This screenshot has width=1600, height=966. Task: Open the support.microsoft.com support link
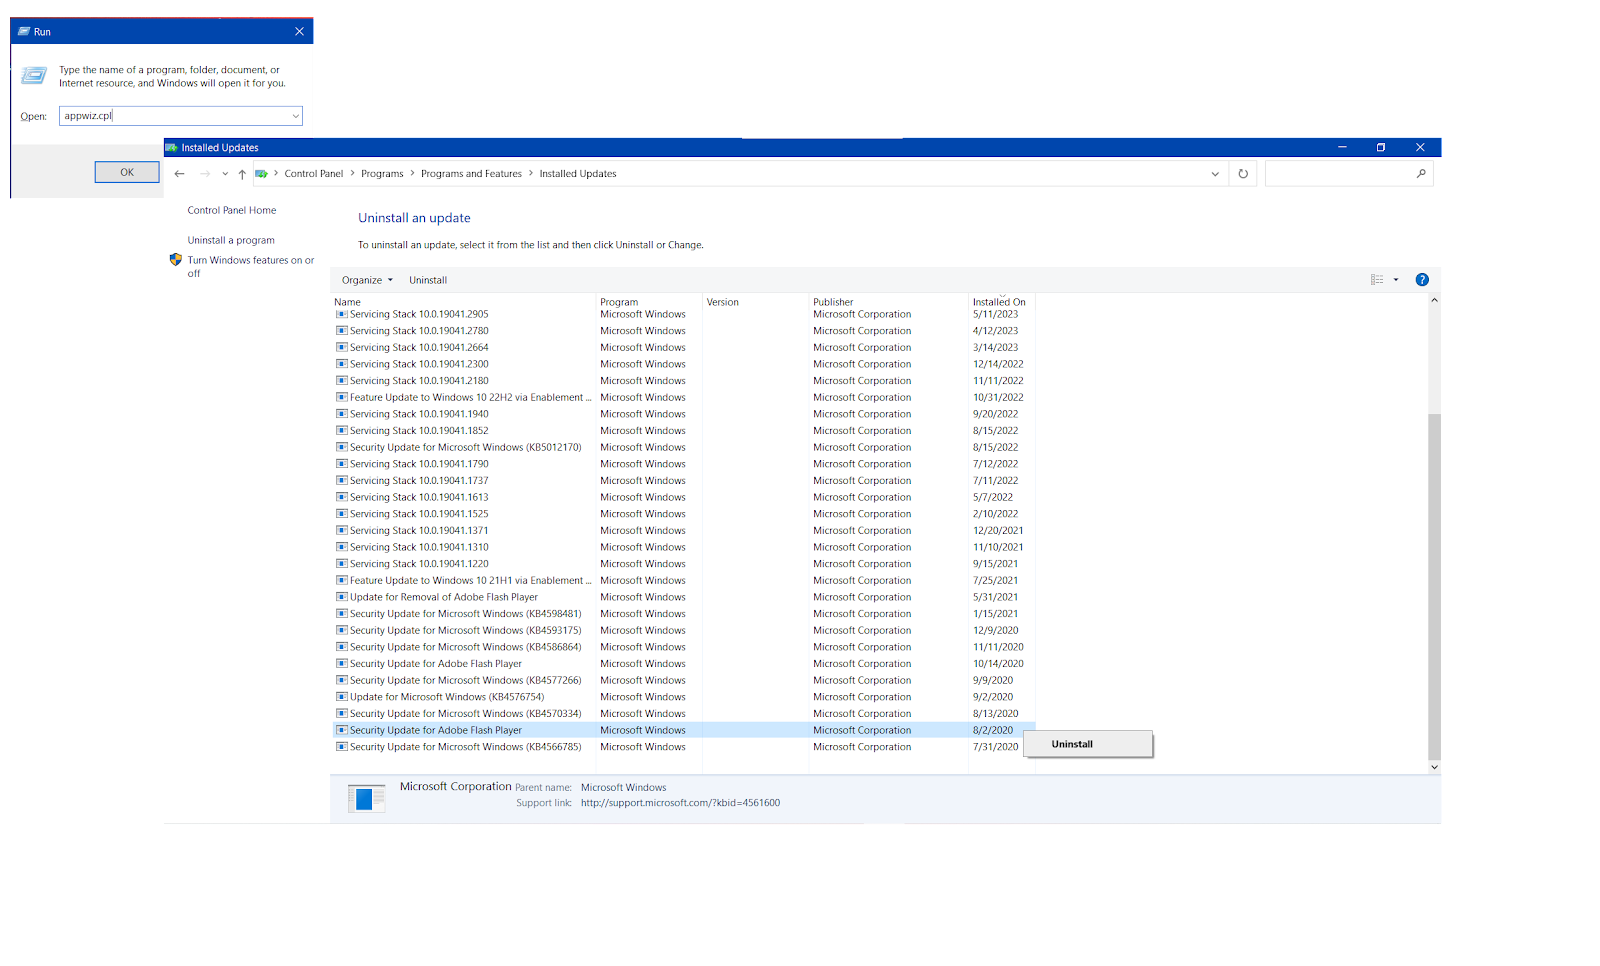(x=680, y=803)
